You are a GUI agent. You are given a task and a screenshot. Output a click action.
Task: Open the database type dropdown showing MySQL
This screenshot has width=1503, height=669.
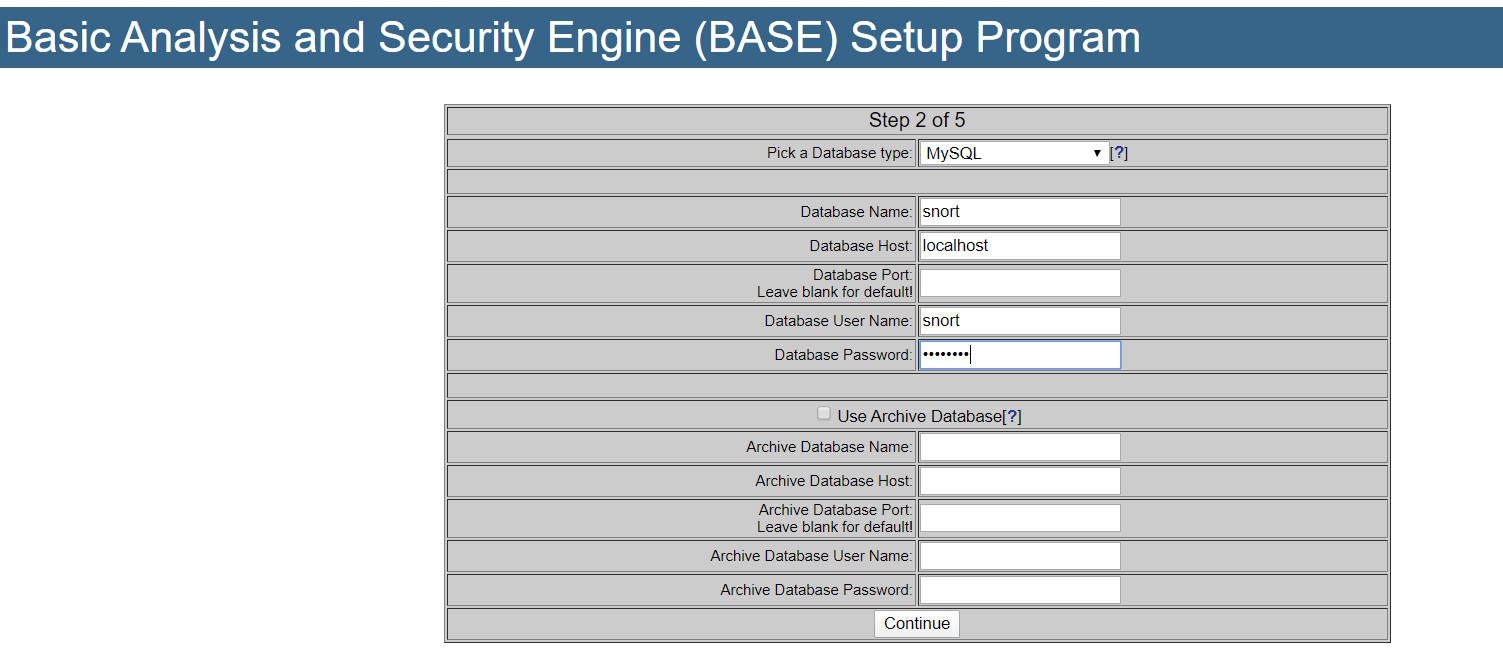[x=1013, y=153]
